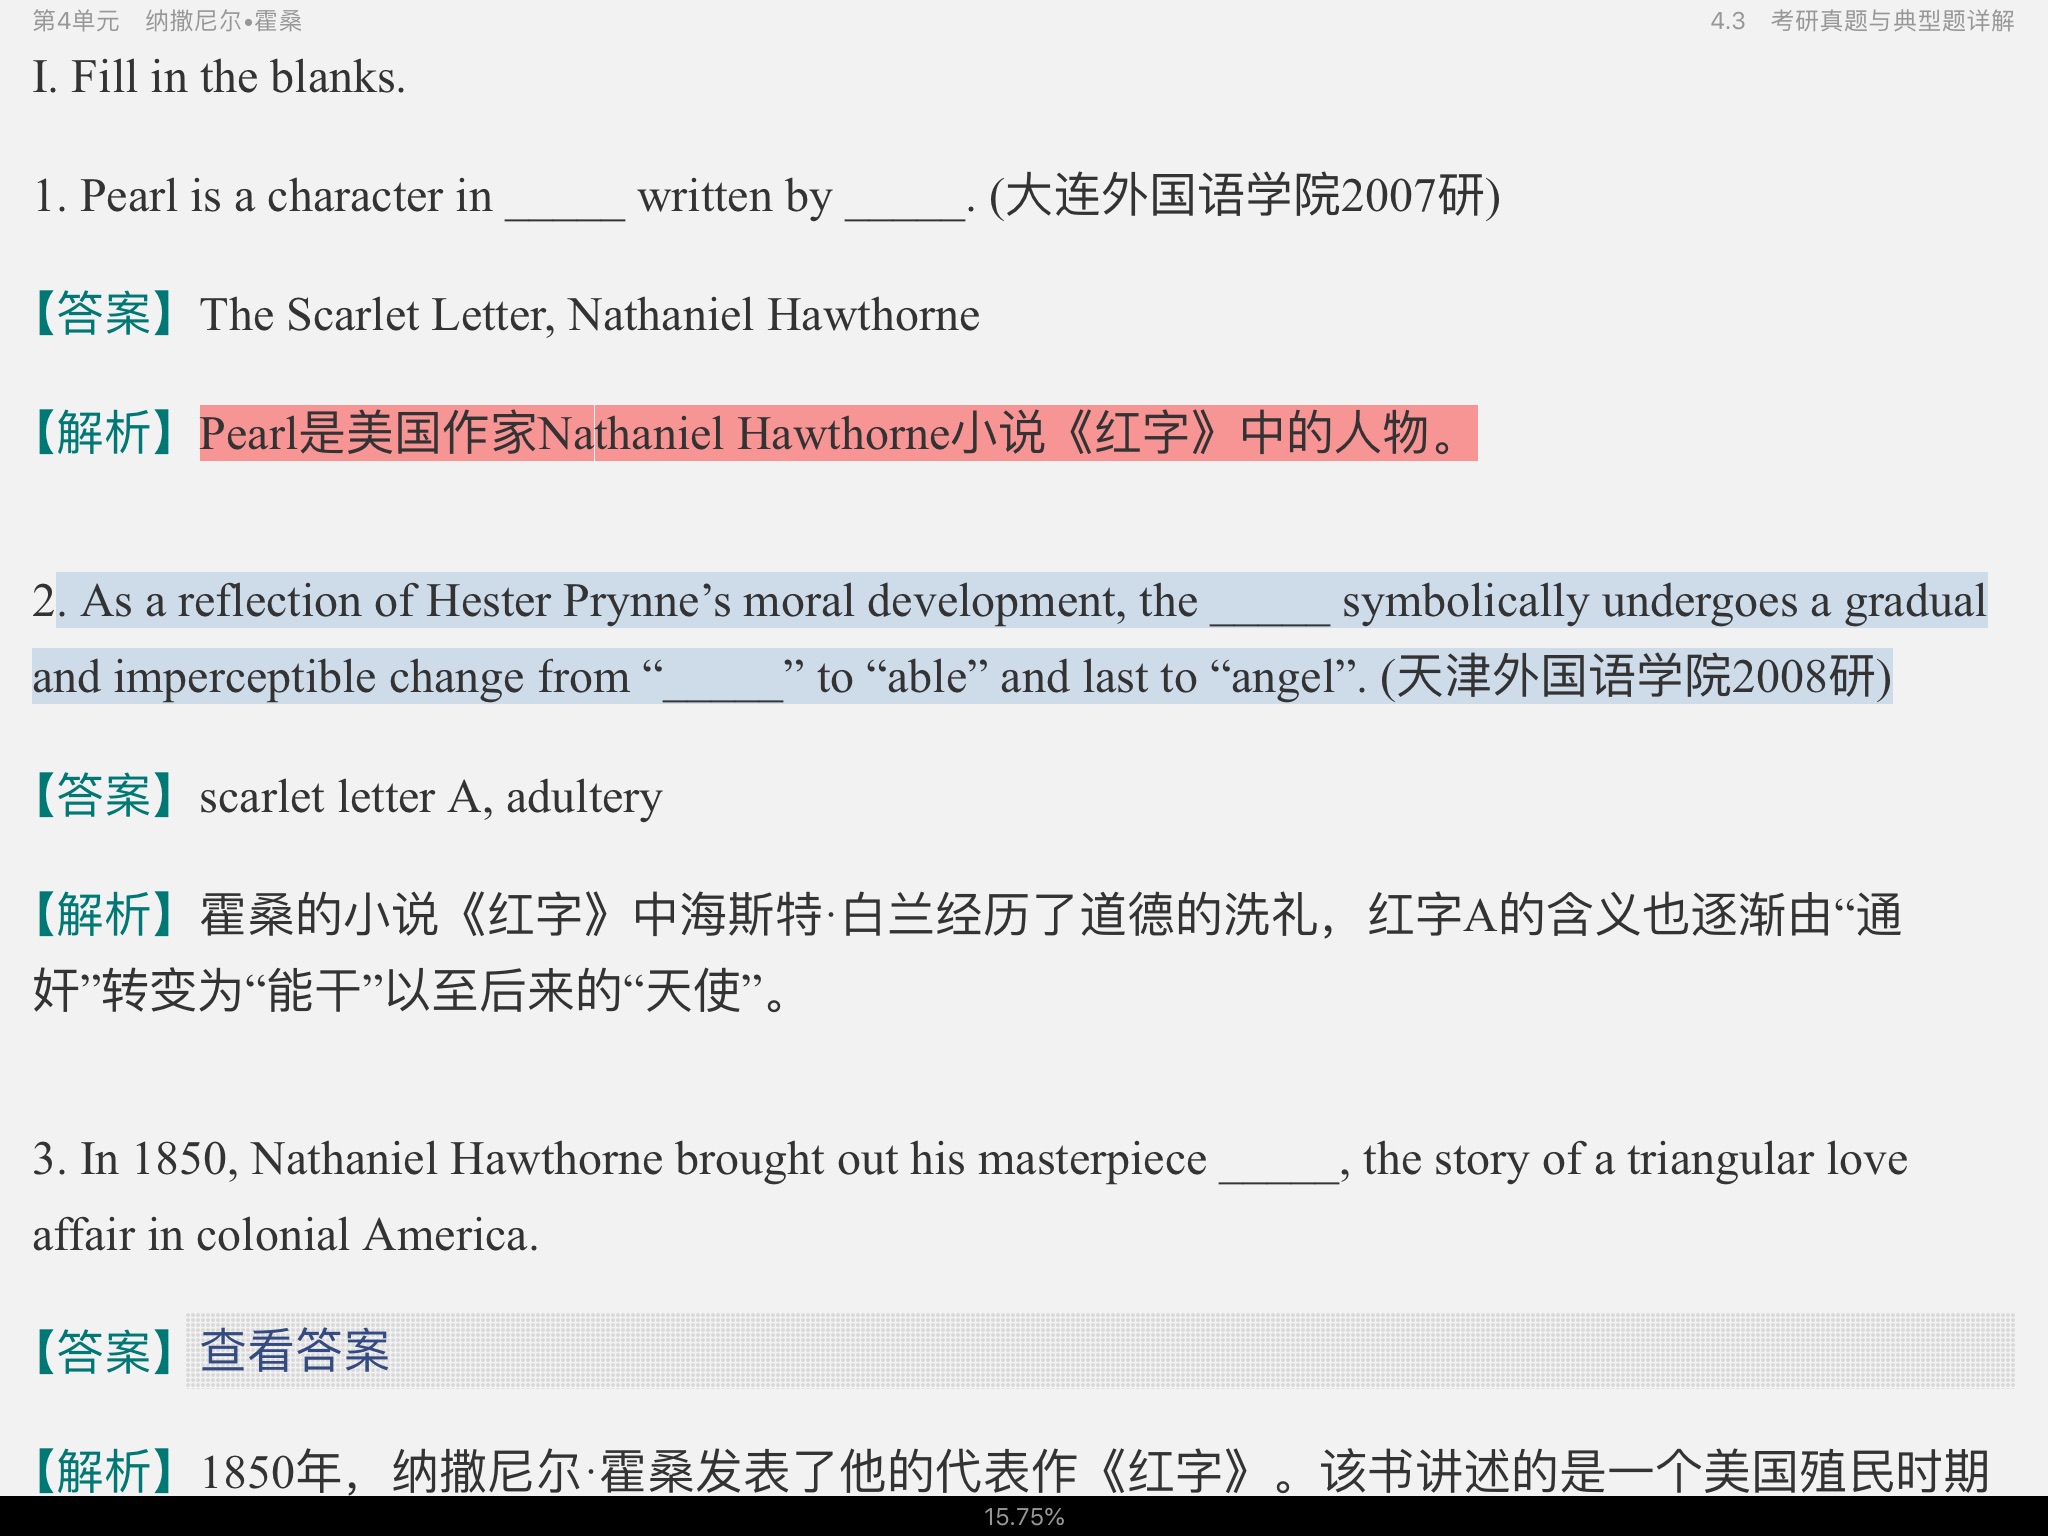Tap question 1 about the character Pearl
2048x1536 pixels.
pyautogui.click(x=500, y=196)
